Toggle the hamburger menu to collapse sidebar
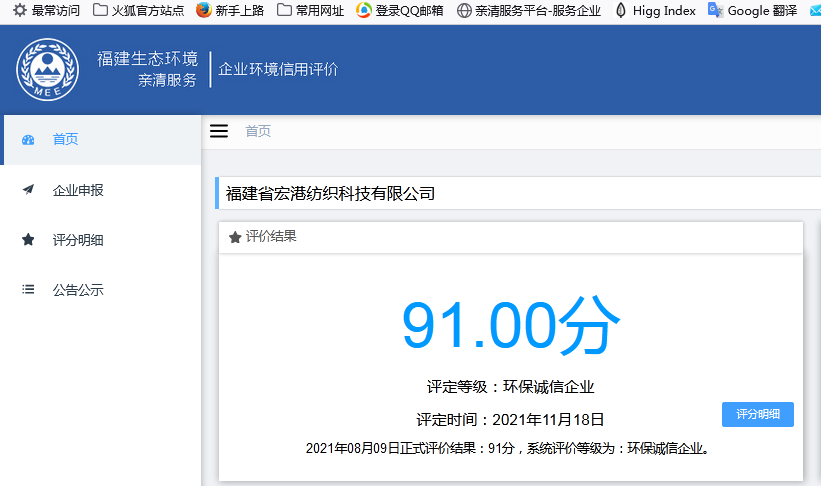 (x=219, y=131)
